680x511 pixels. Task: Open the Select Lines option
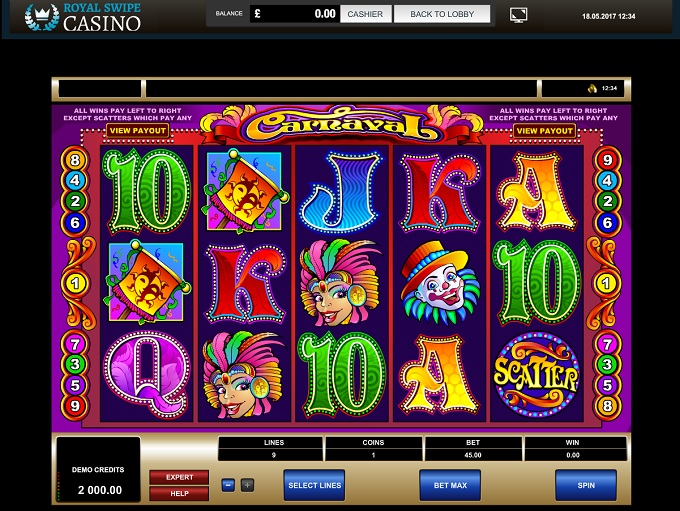coord(314,485)
